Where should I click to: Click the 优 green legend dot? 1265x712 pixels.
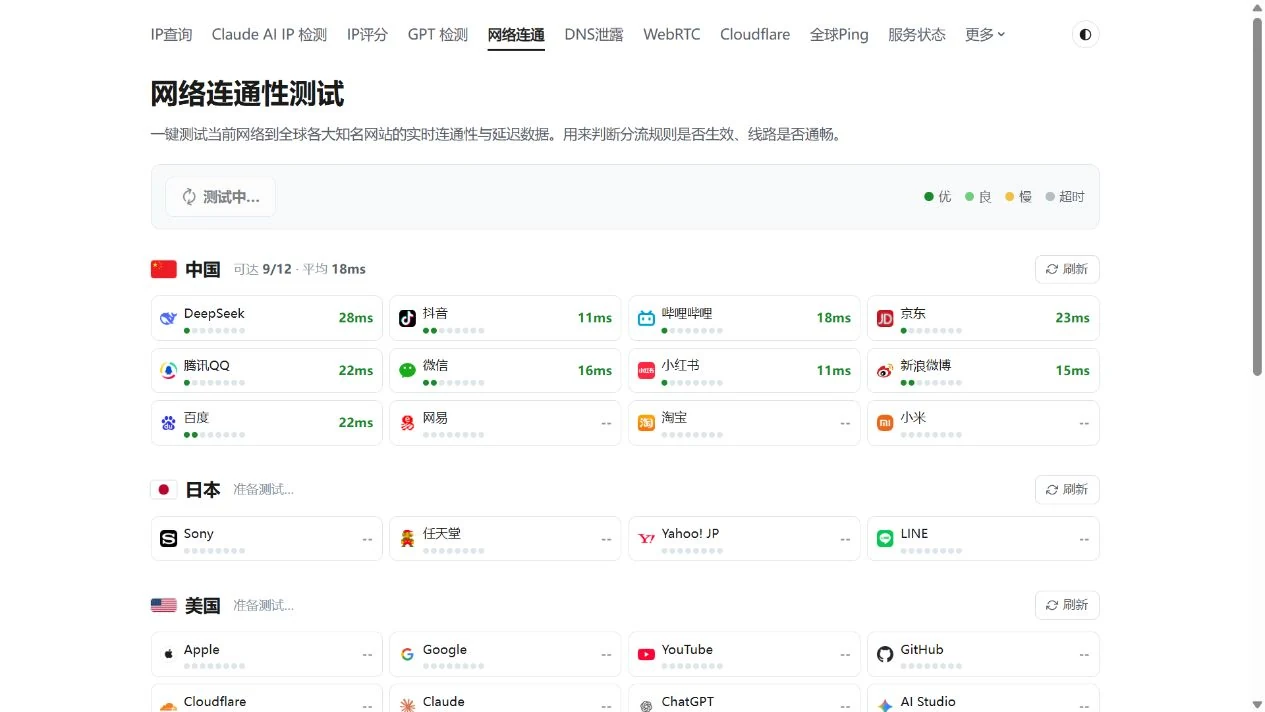coord(929,197)
